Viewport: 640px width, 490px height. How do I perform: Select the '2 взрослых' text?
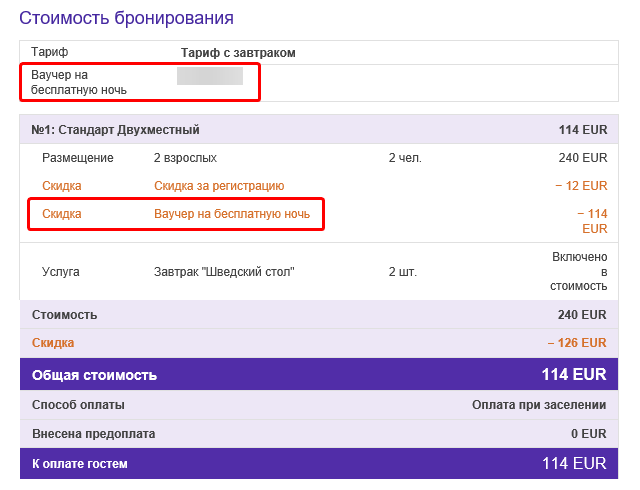(x=185, y=158)
